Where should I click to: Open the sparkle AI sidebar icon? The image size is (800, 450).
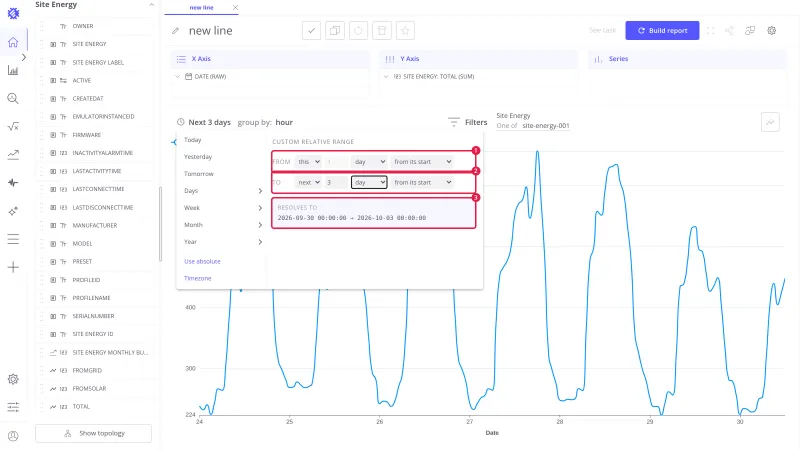pyautogui.click(x=13, y=211)
